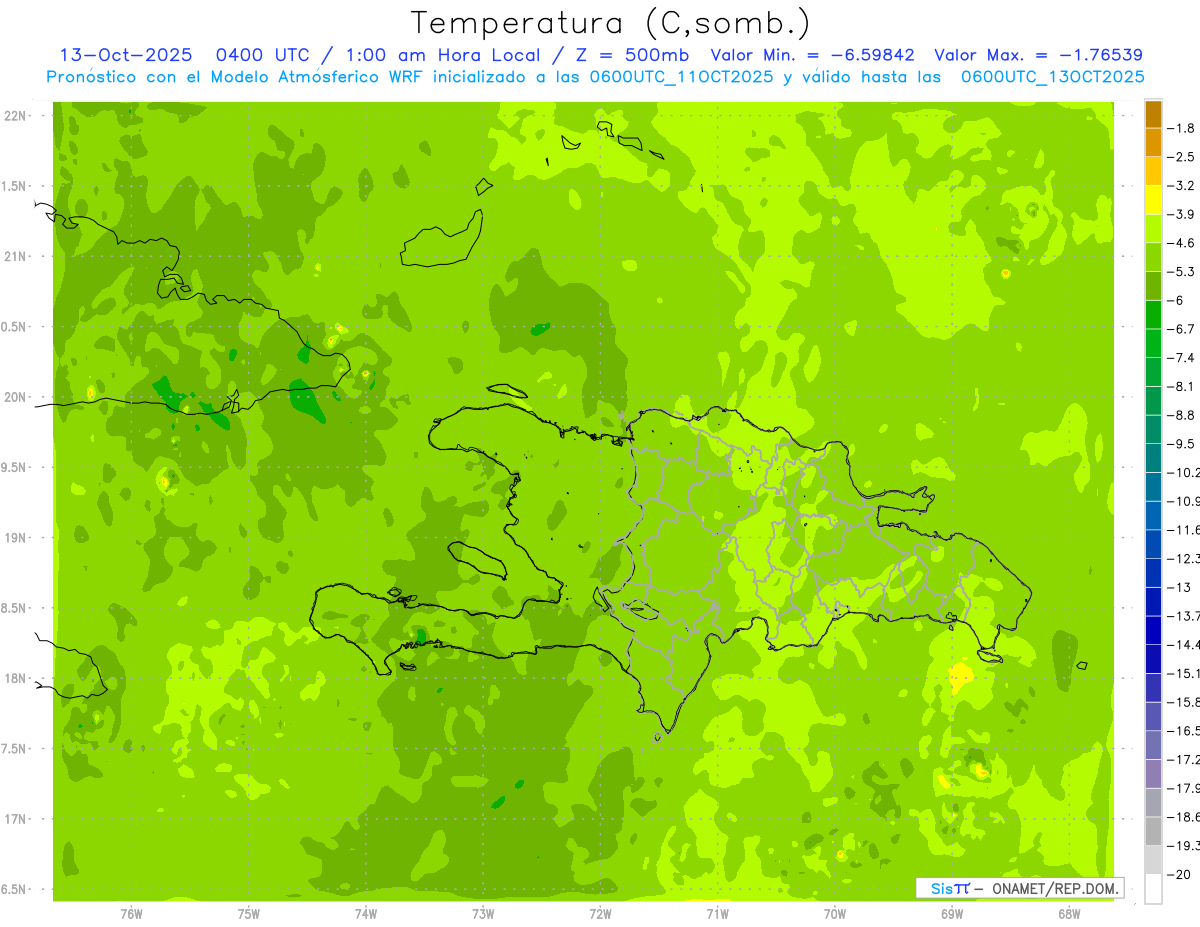Select the yellow swatch between -3.2 and -3.9
Viewport: 1200px width, 927px height.
click(x=1153, y=200)
